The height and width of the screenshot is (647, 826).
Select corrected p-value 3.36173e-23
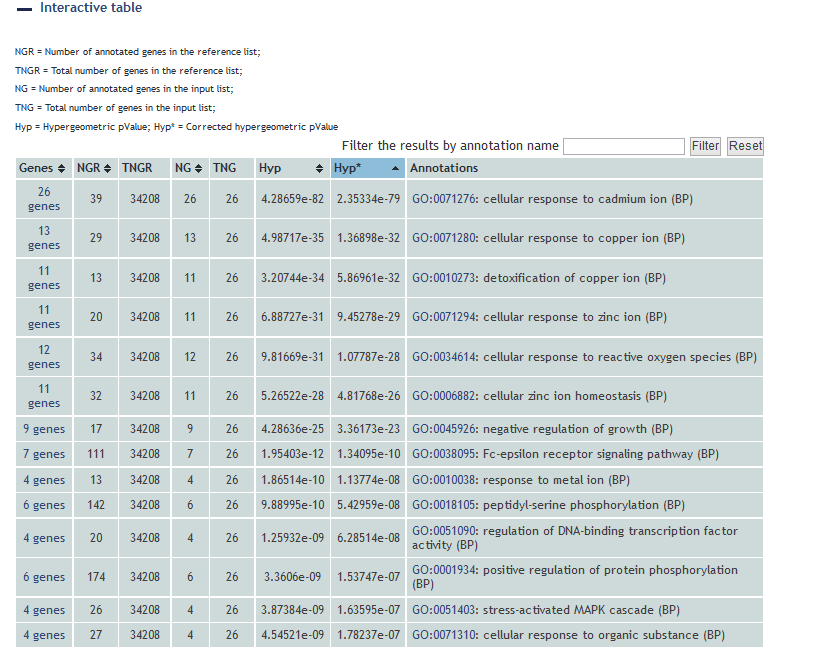pos(368,429)
